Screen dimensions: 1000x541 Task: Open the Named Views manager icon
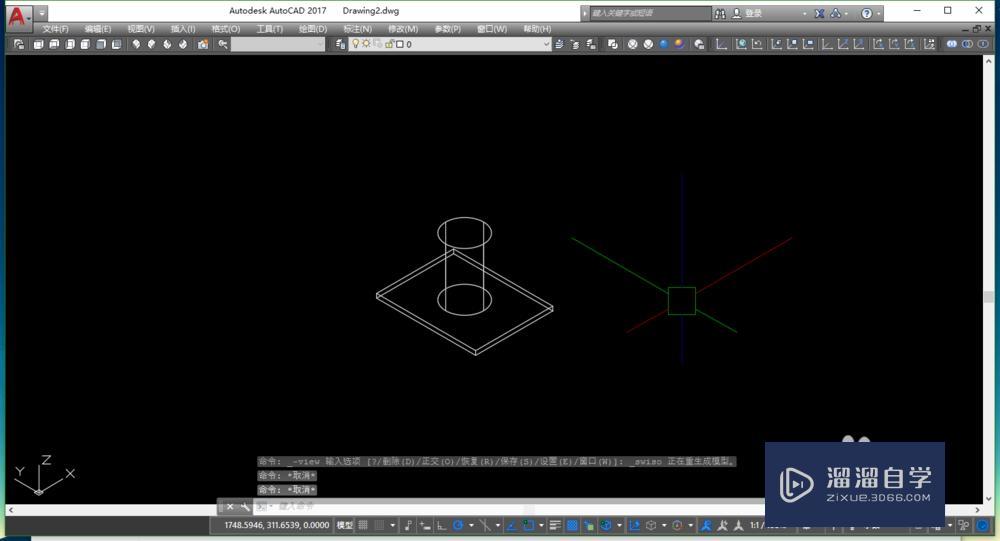click(x=19, y=44)
